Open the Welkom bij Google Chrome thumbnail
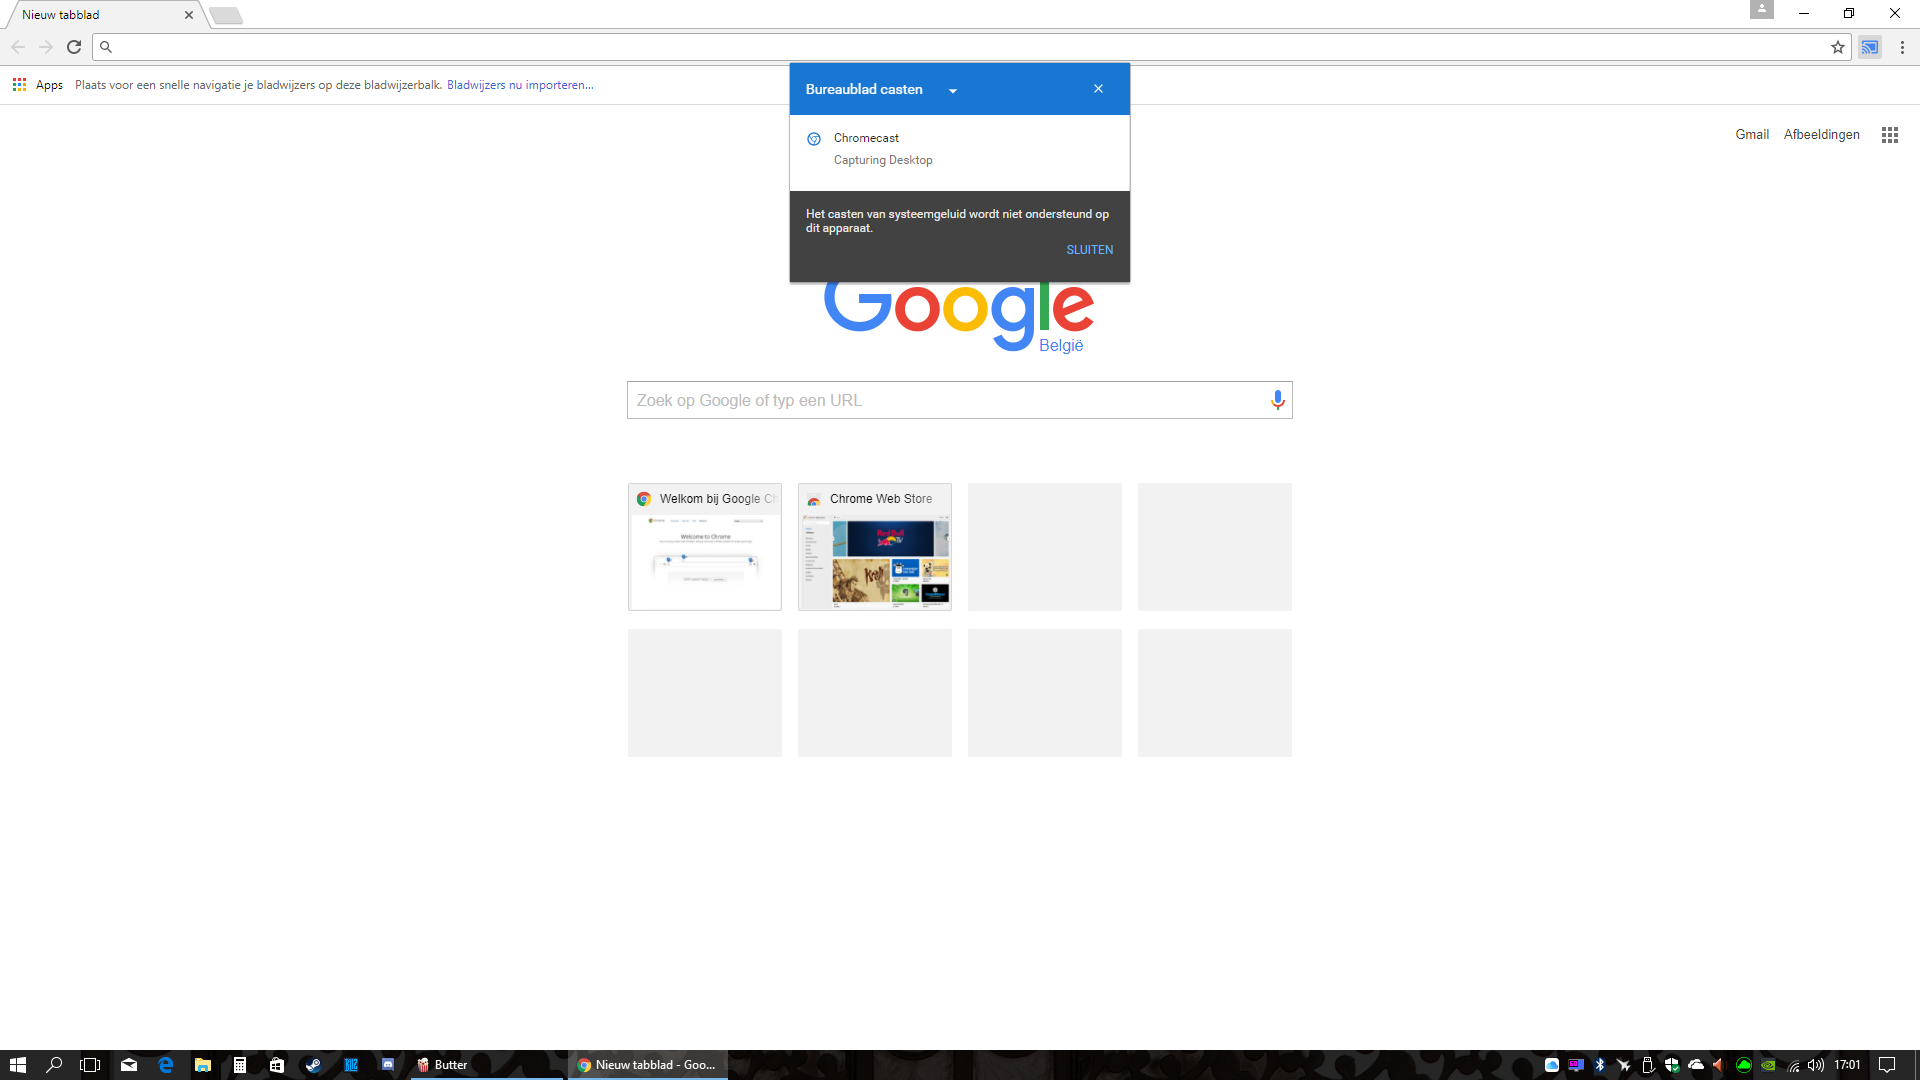The height and width of the screenshot is (1080, 1920). pos(705,547)
